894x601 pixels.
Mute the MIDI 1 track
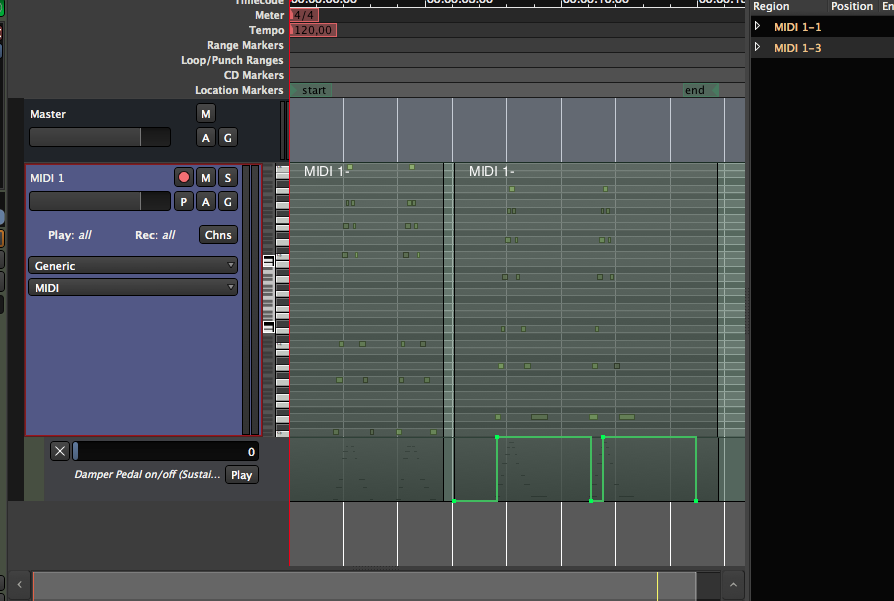206,178
